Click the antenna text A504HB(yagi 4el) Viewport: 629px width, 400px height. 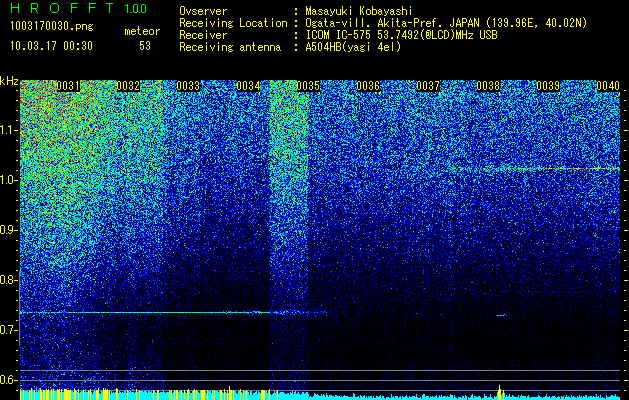pos(353,47)
